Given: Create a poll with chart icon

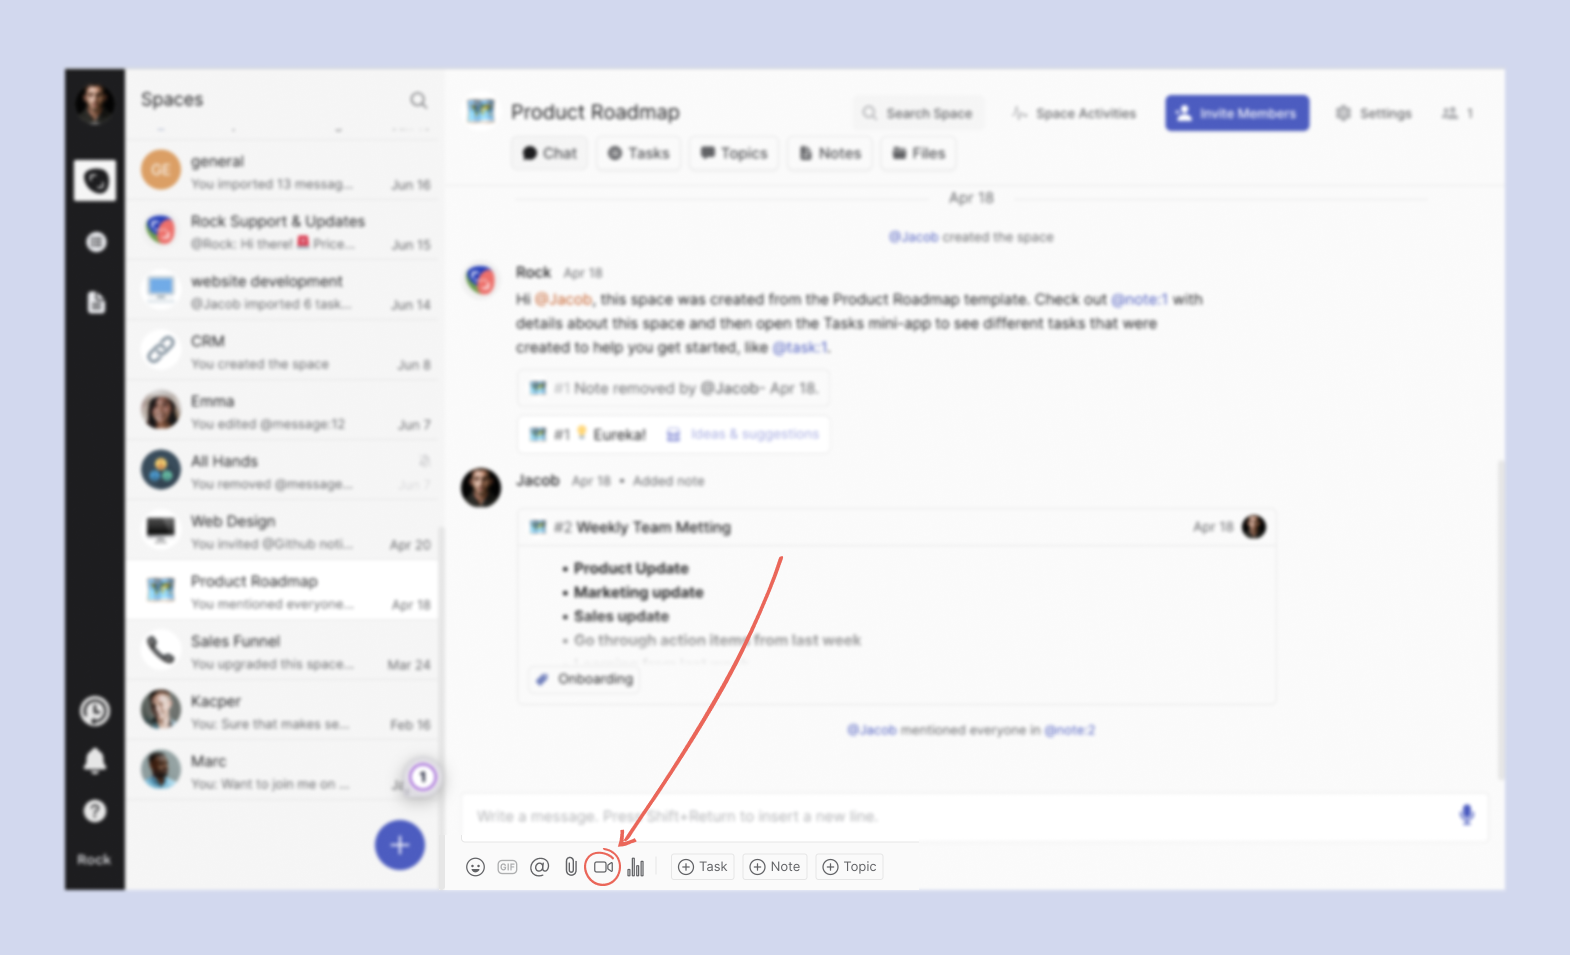Looking at the screenshot, I should coord(636,867).
